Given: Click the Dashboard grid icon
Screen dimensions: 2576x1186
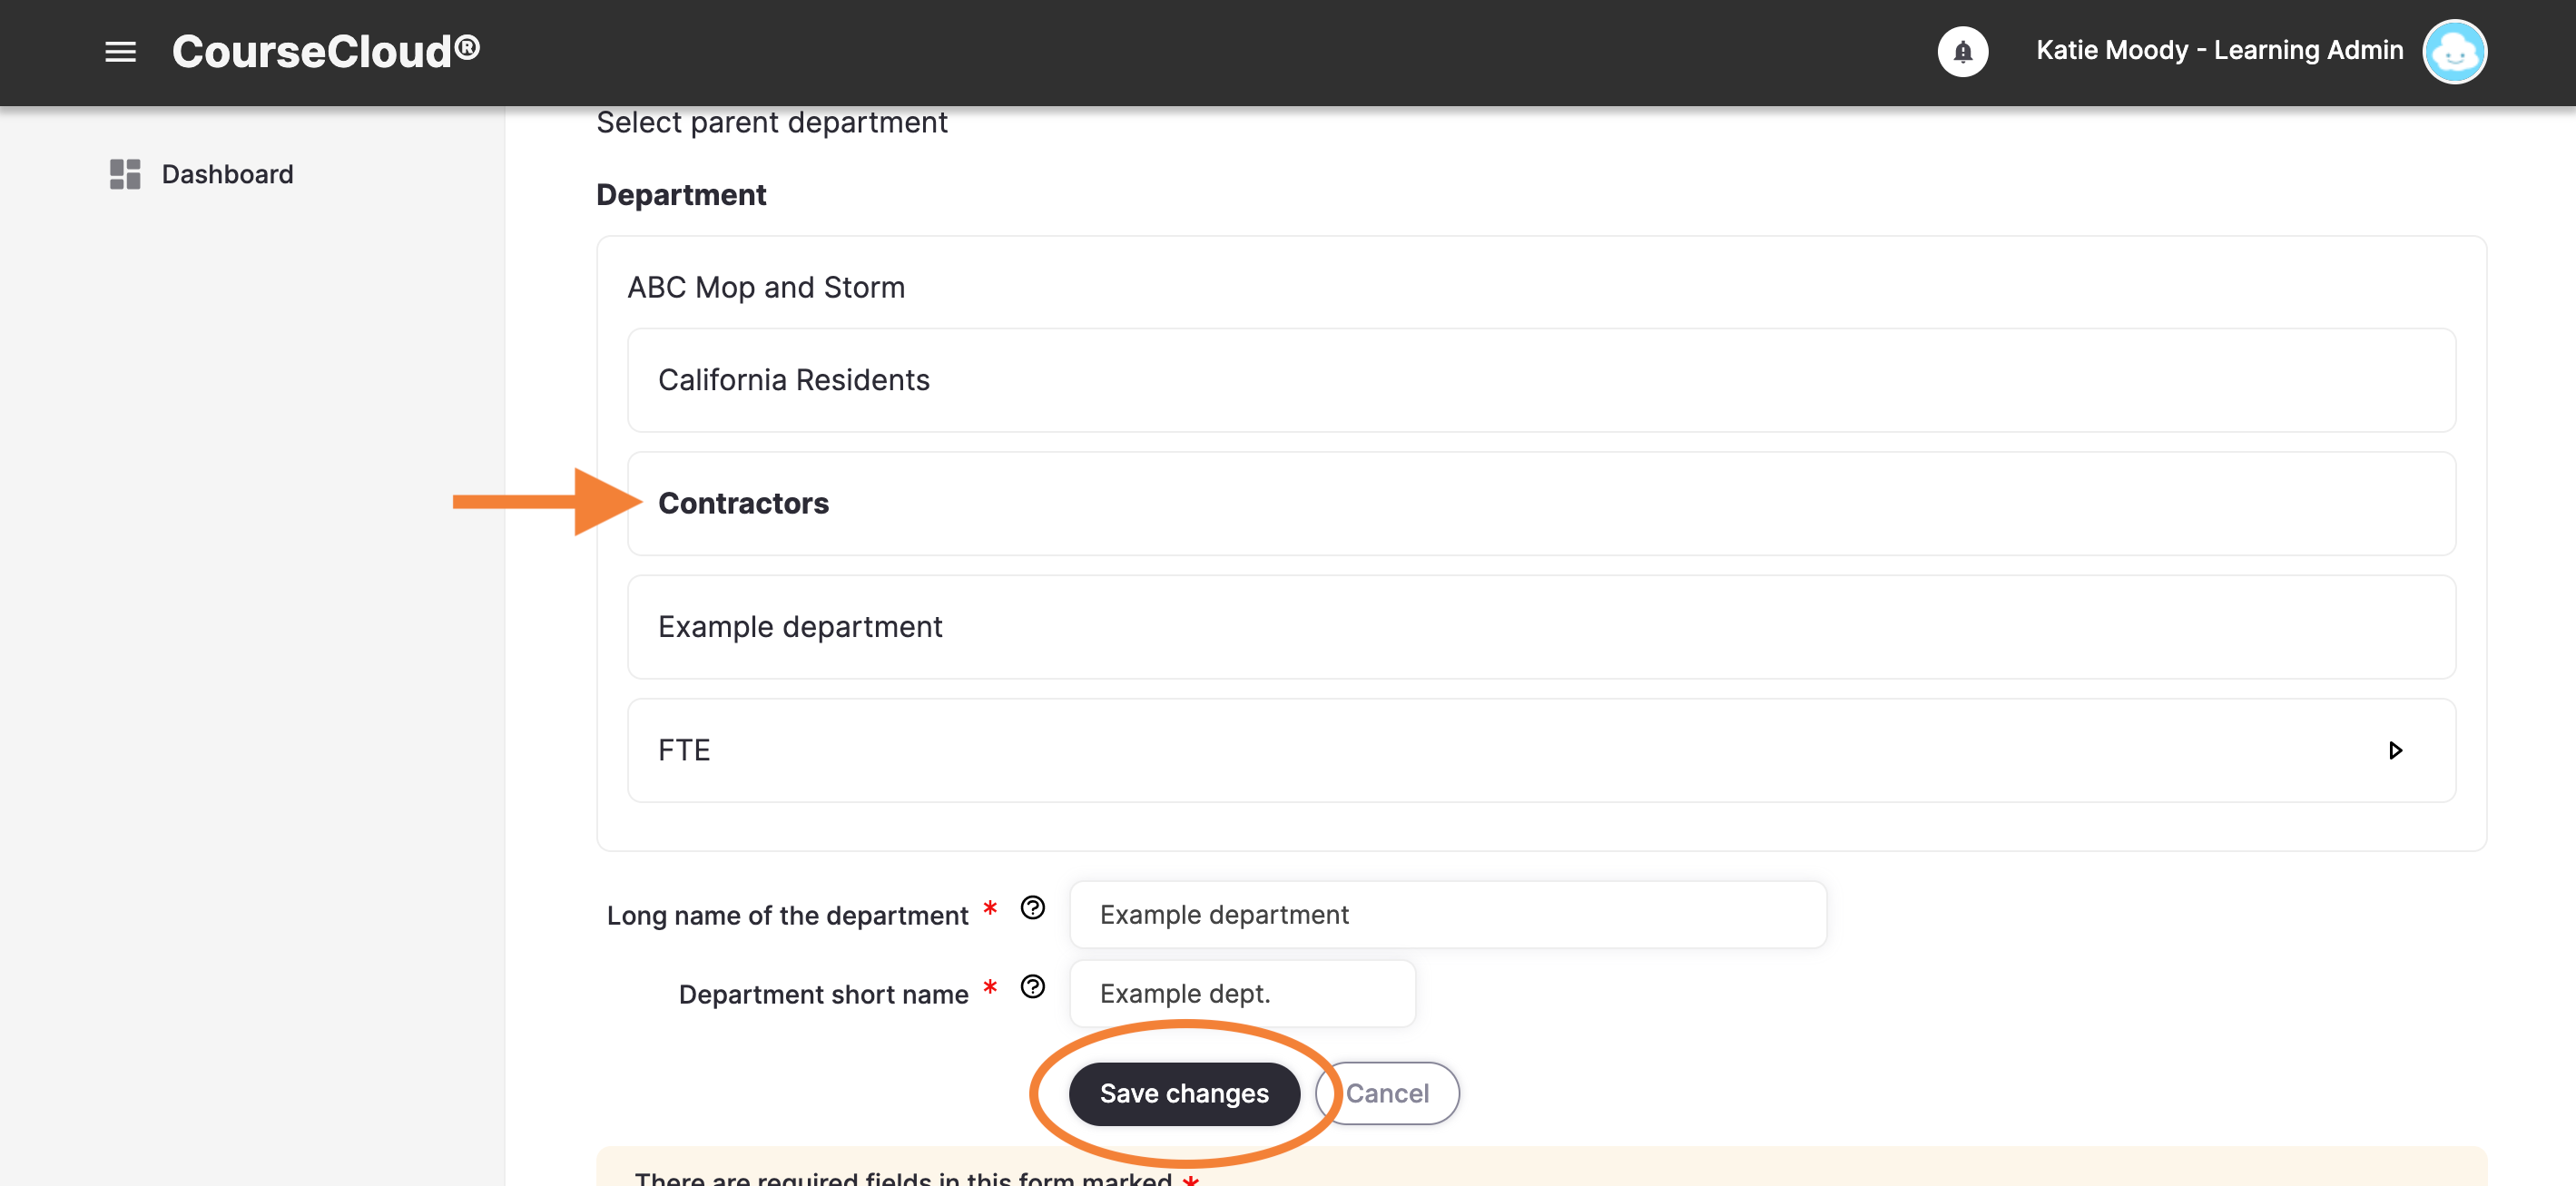Looking at the screenshot, I should (125, 174).
